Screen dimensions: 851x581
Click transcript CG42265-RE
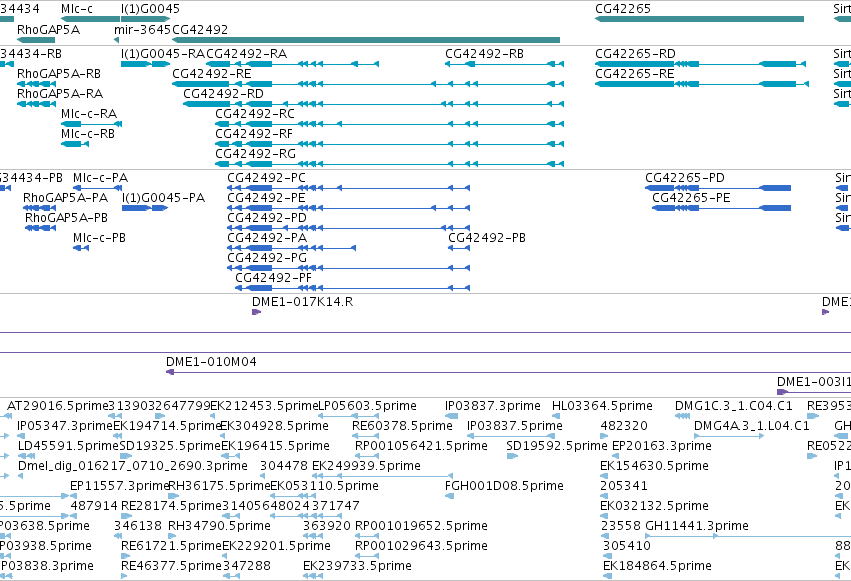[702, 84]
